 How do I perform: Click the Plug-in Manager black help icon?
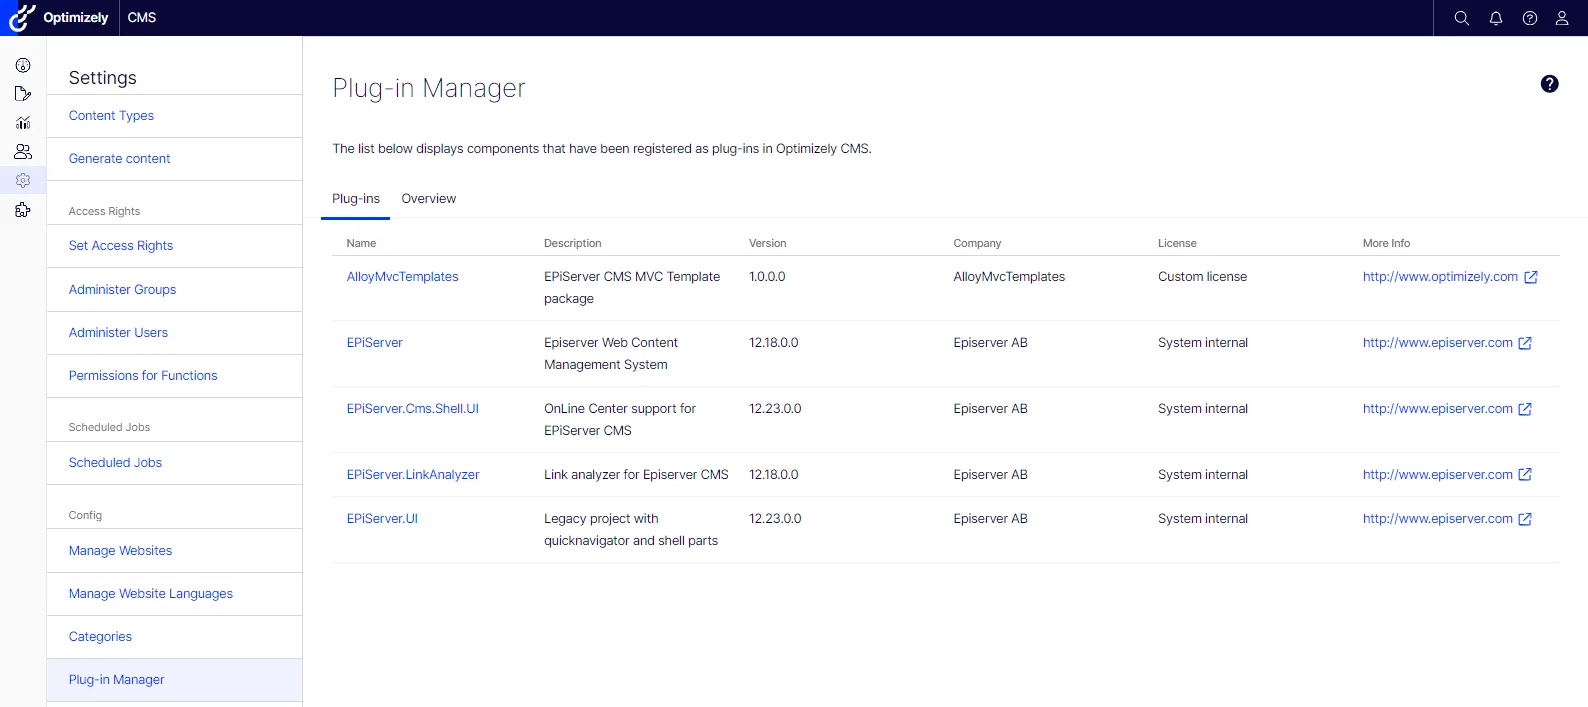point(1549,84)
